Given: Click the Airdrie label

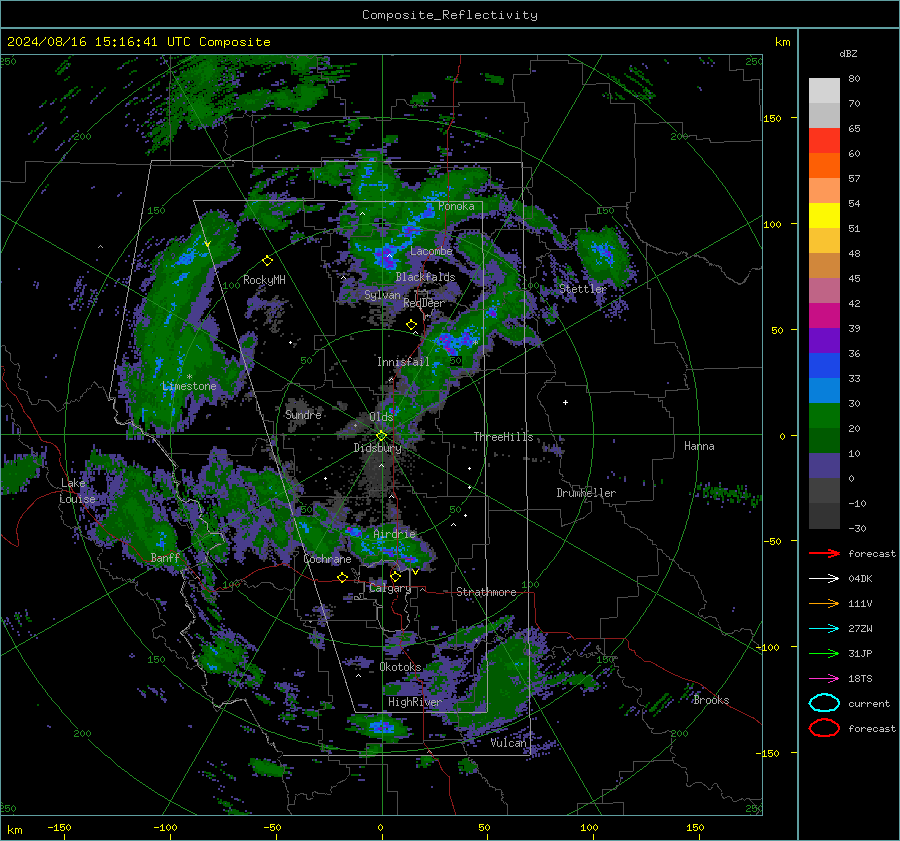Looking at the screenshot, I should click(x=394, y=534).
